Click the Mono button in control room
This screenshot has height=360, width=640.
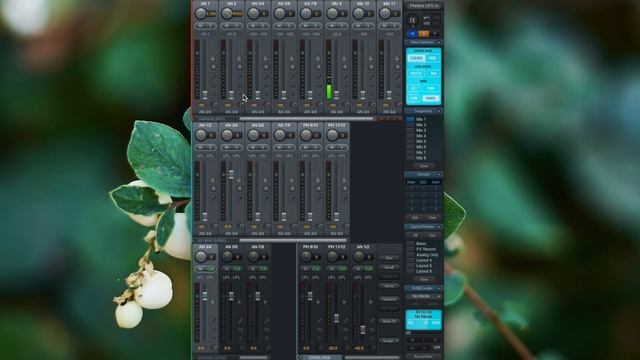pos(389,286)
